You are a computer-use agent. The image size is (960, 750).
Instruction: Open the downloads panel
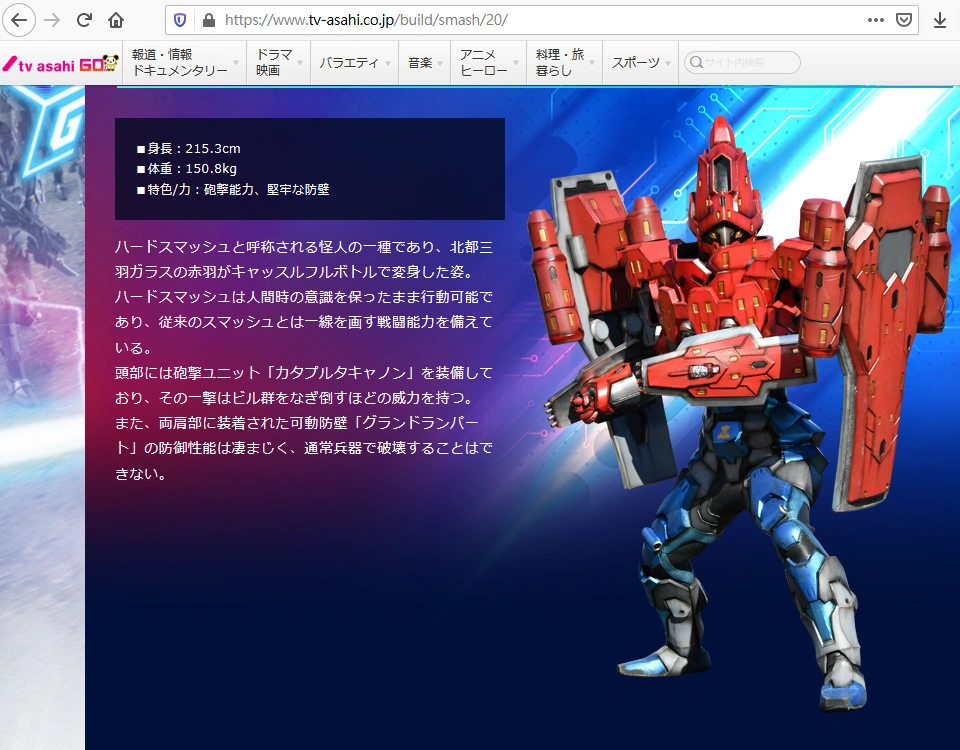(x=940, y=20)
